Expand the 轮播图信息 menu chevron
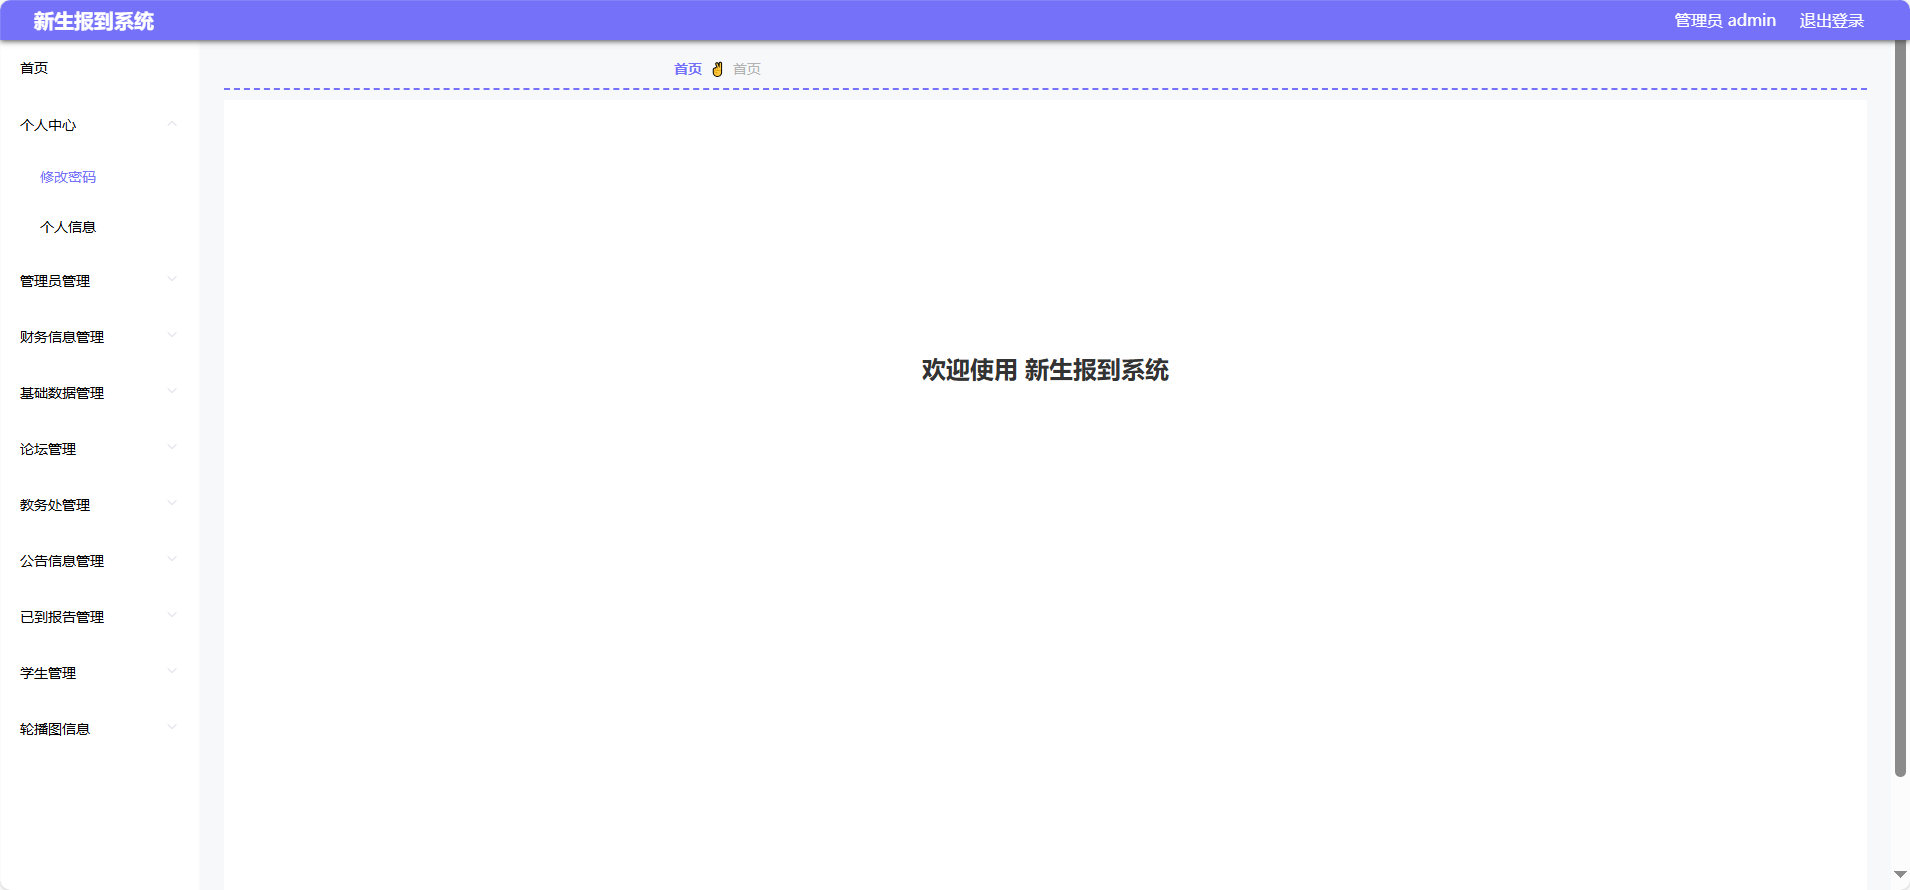The image size is (1910, 890). (x=172, y=727)
